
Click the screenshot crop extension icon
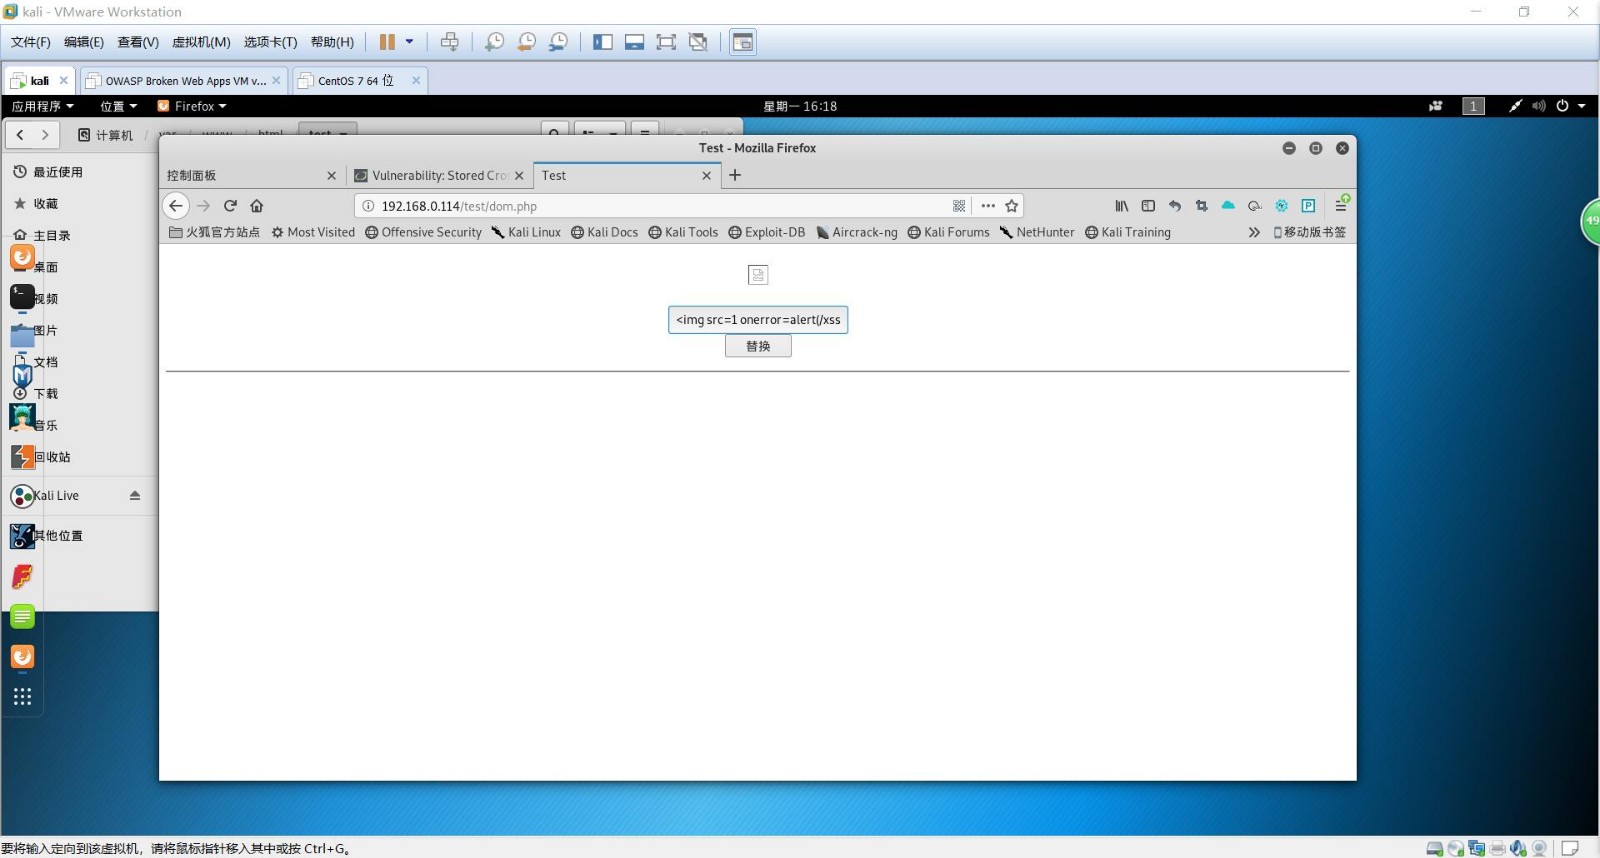coord(1202,206)
